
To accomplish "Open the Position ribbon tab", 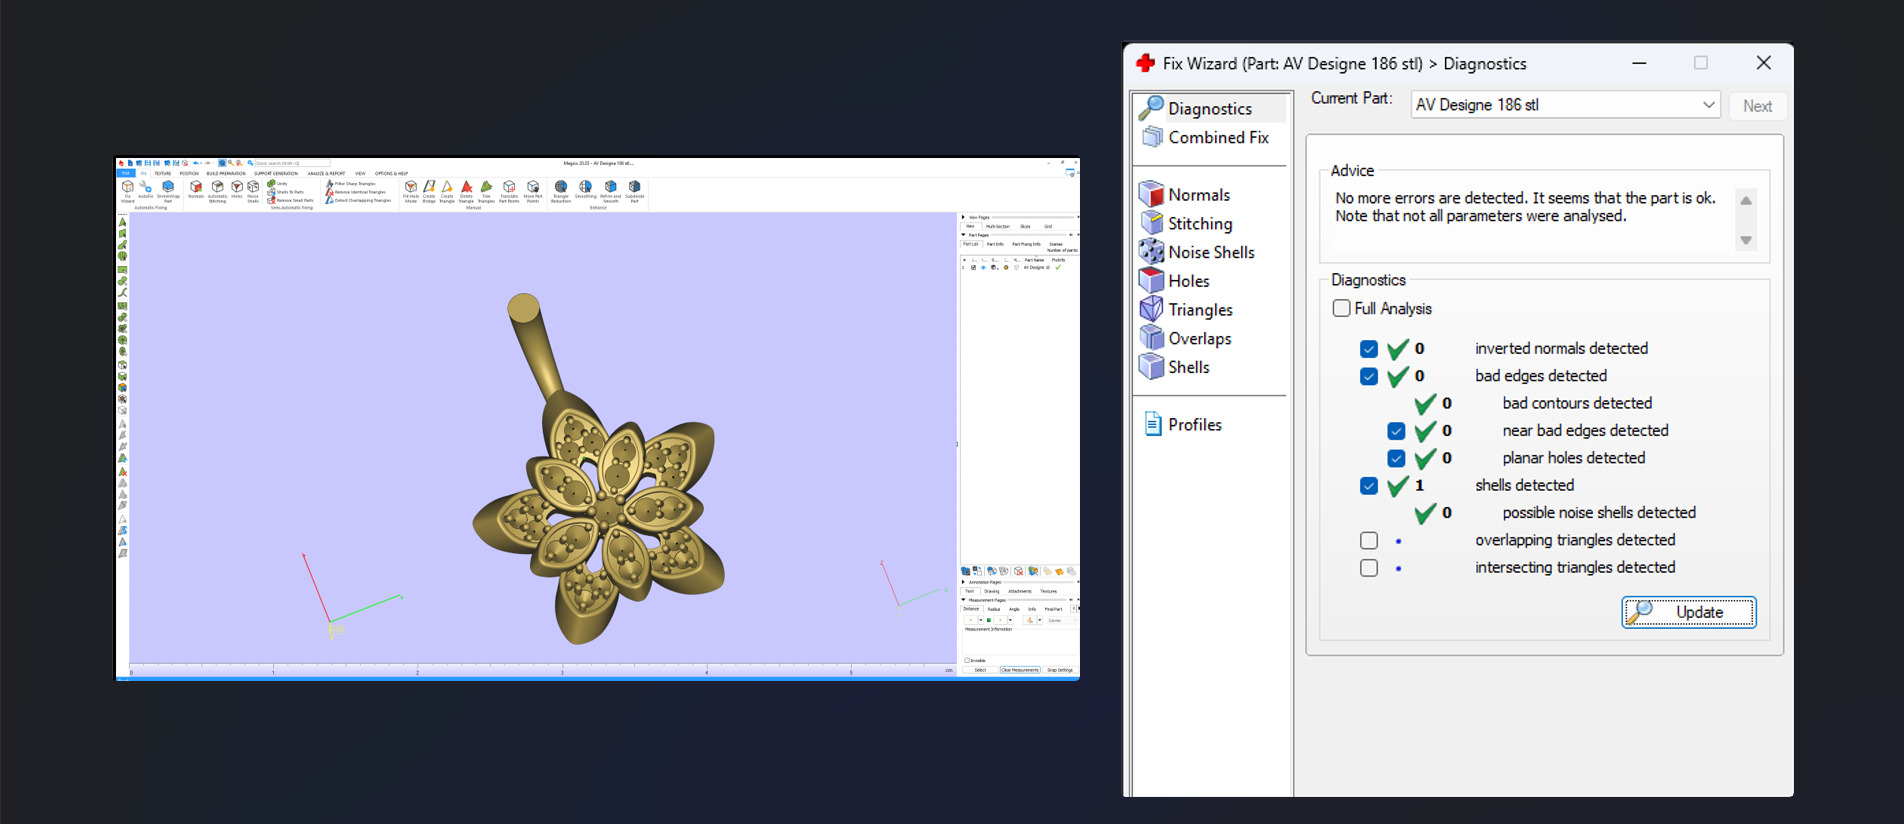I will pyautogui.click(x=189, y=173).
